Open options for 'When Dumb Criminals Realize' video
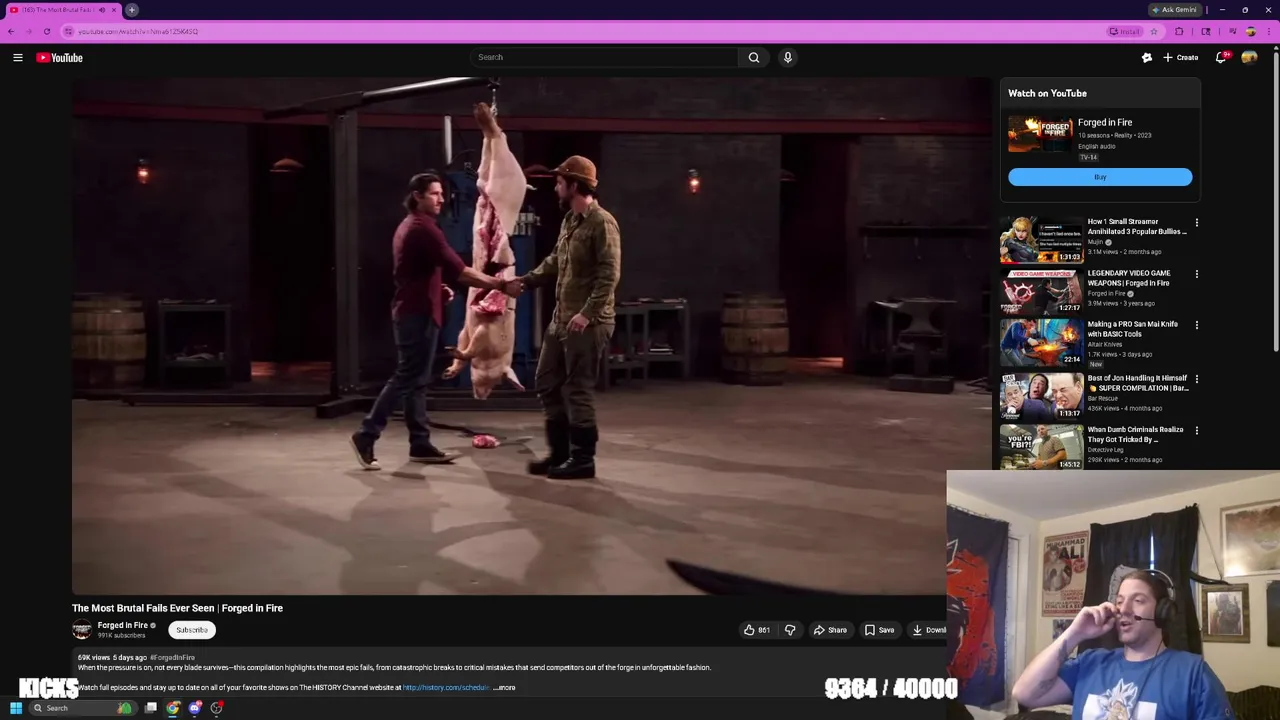 1196,430
